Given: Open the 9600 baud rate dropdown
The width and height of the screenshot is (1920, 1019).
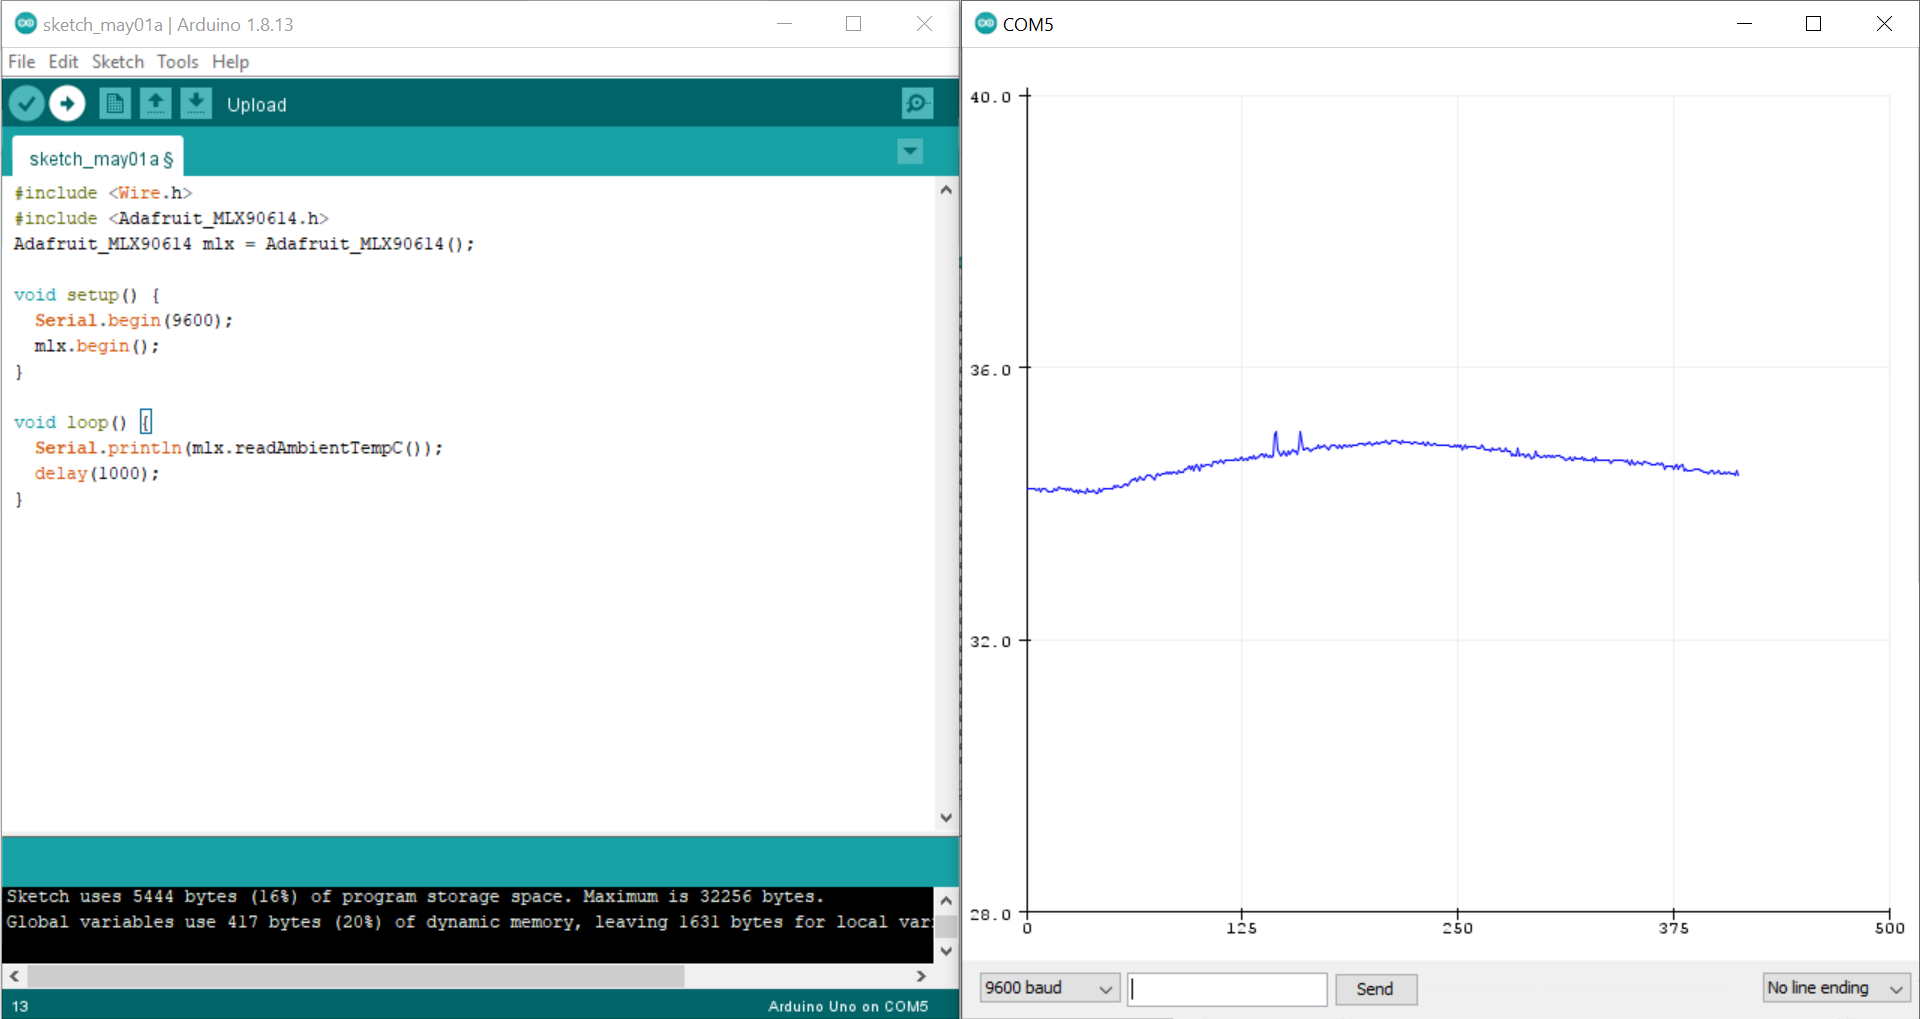Looking at the screenshot, I should (x=1049, y=988).
